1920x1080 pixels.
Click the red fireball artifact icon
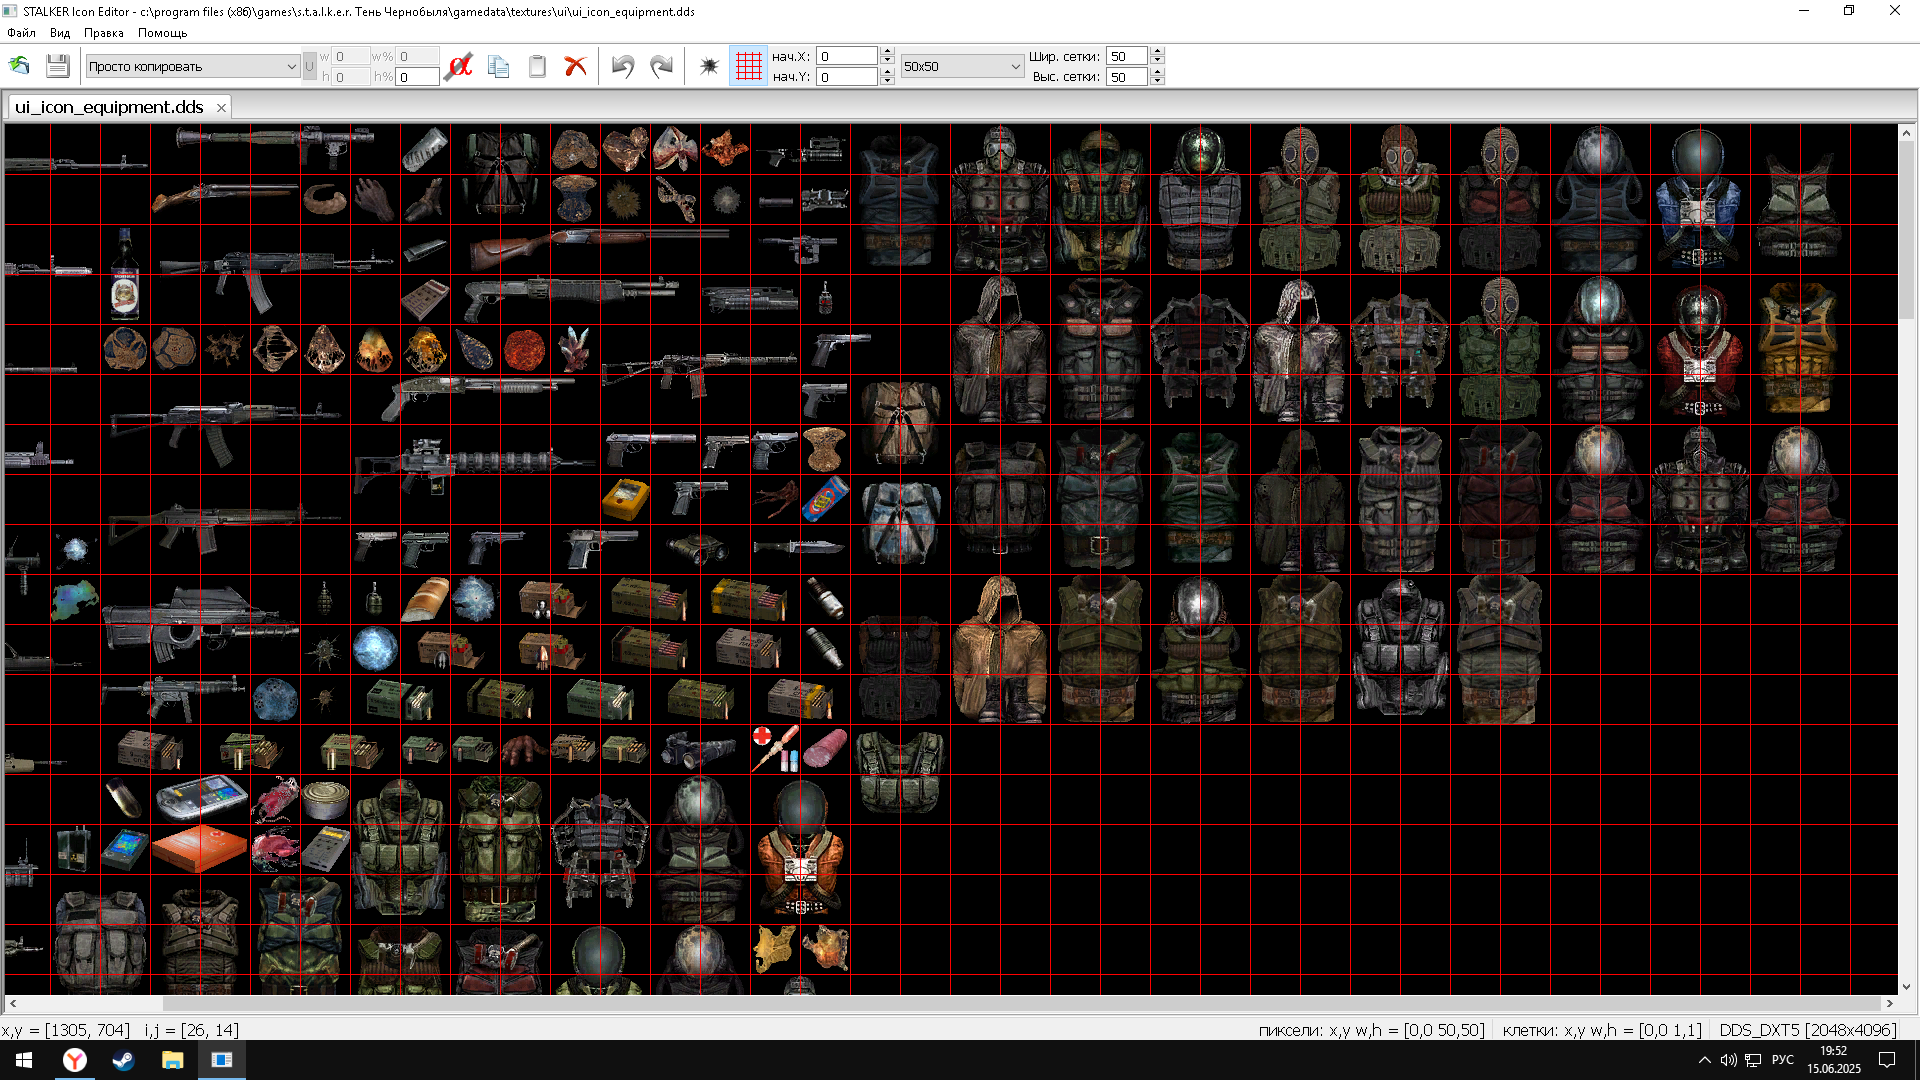point(525,350)
